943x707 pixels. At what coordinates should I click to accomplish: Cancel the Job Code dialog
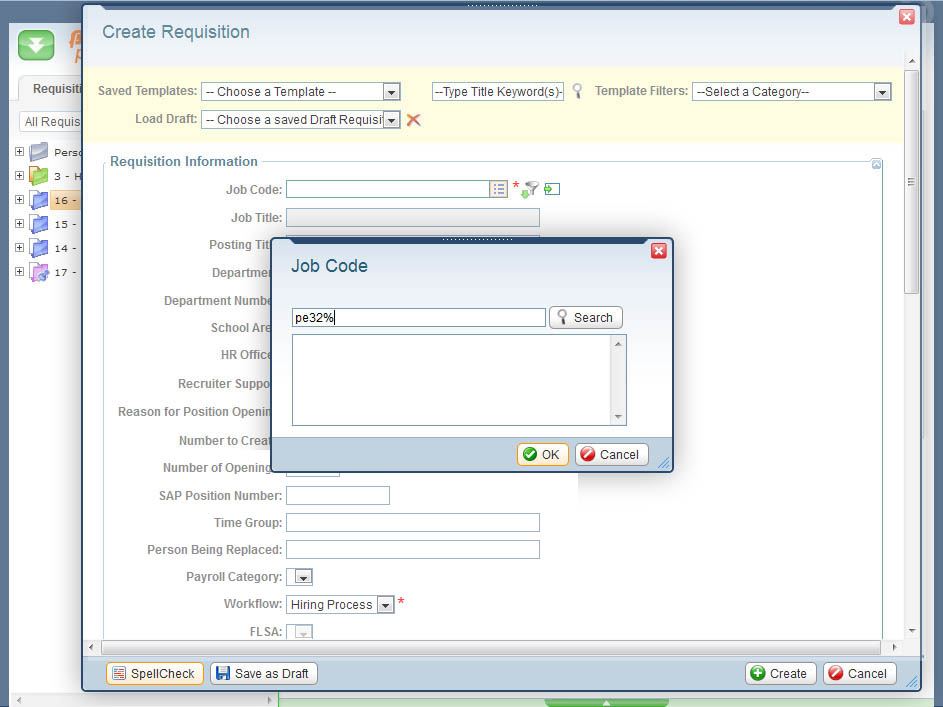coord(611,454)
